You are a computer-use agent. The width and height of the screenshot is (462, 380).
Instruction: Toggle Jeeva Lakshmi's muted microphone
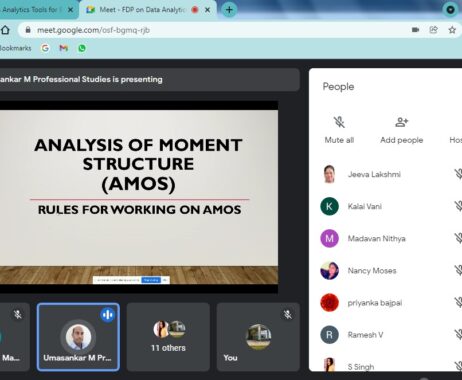click(x=458, y=174)
